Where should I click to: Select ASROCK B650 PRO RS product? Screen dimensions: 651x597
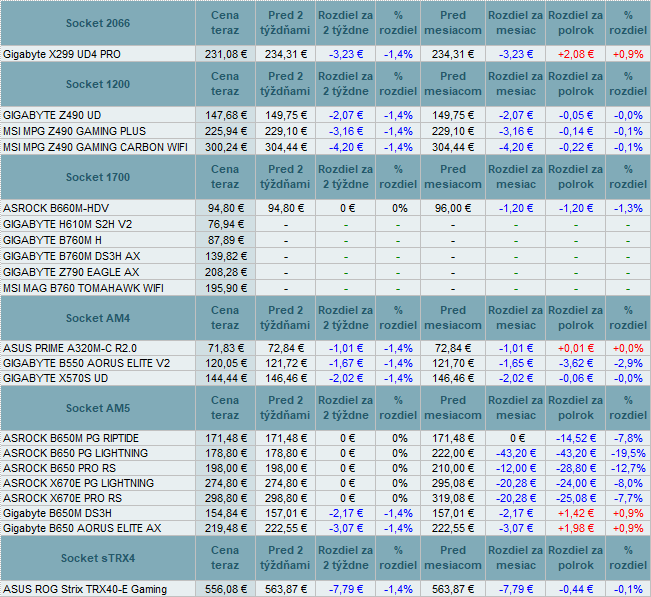(59, 468)
